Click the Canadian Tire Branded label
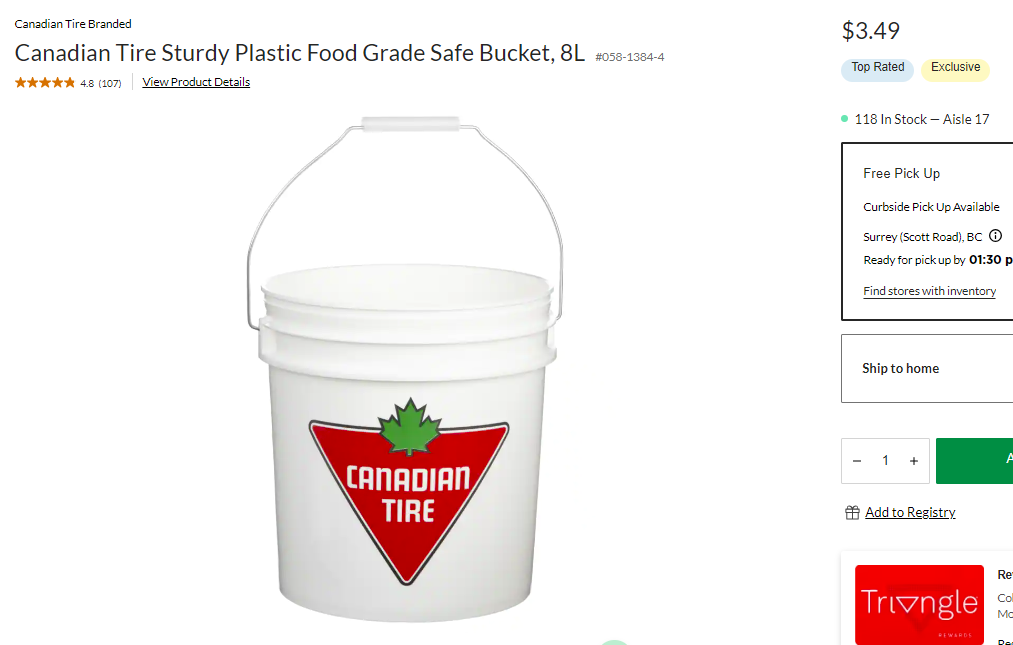1013x645 pixels. [x=73, y=24]
